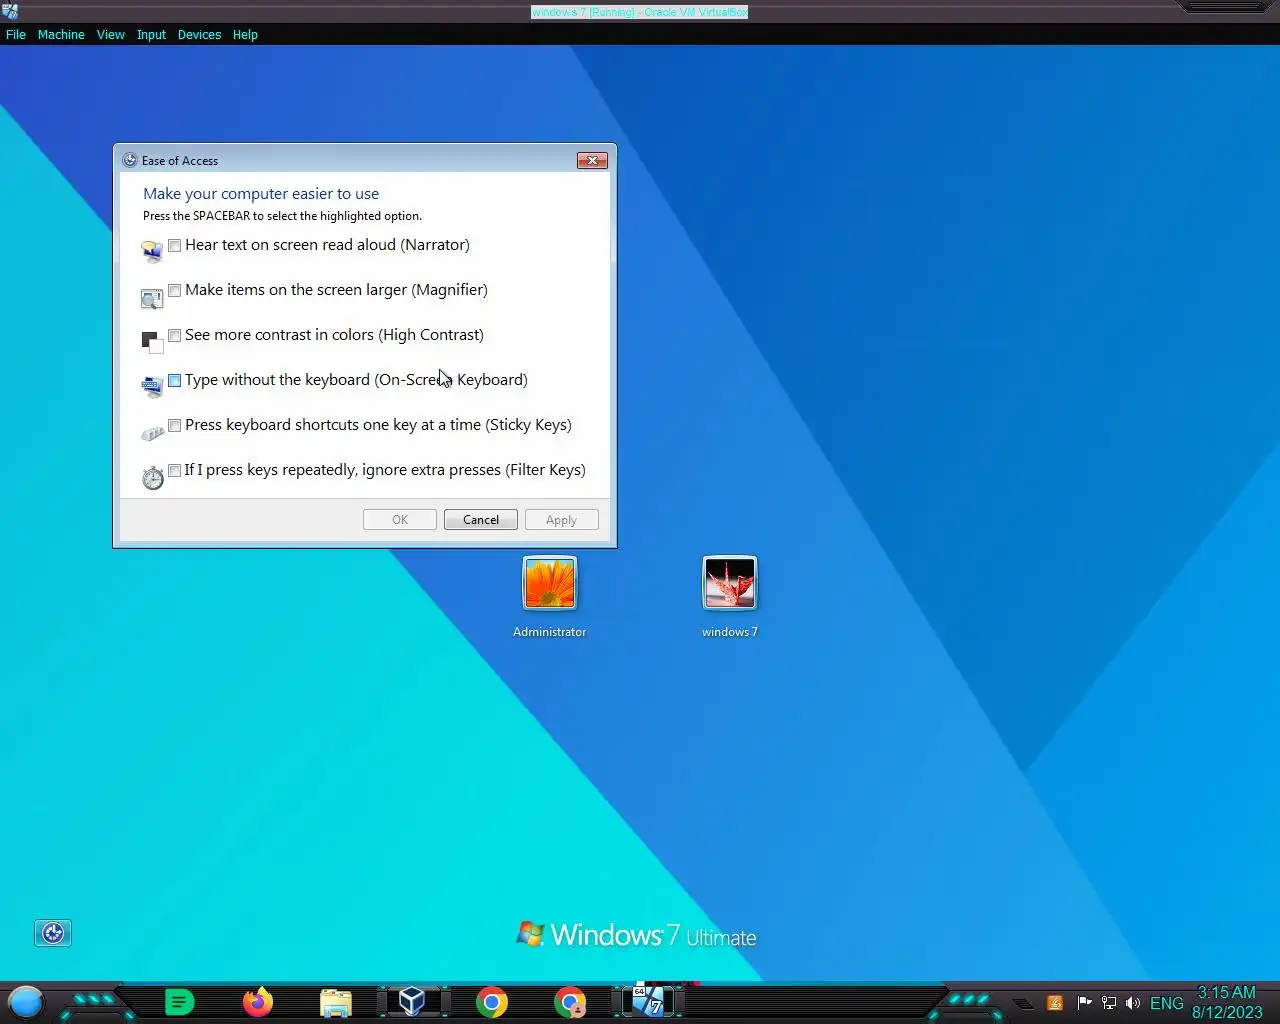Launch Google Chrome from the taskbar
This screenshot has width=1280, height=1024.
(x=491, y=1002)
